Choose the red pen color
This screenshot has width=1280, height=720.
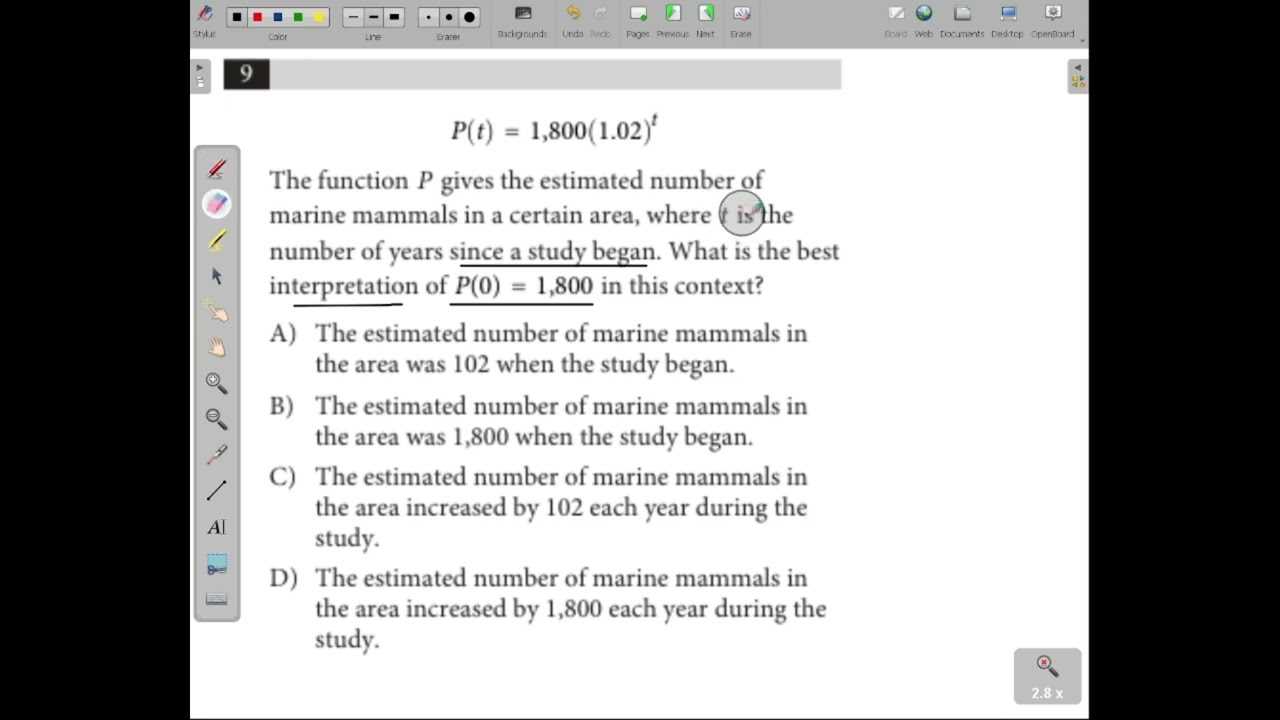[257, 17]
